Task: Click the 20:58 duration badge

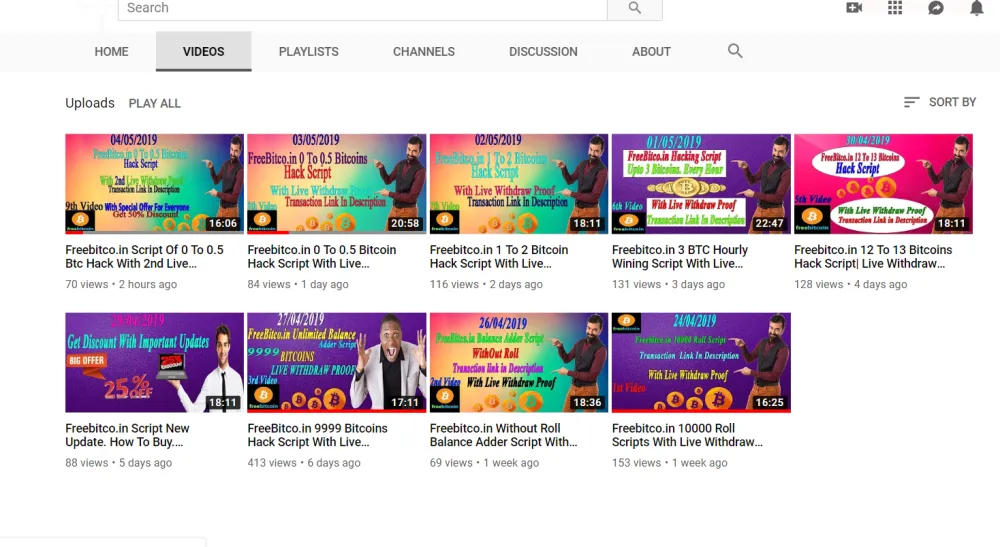Action: [405, 223]
